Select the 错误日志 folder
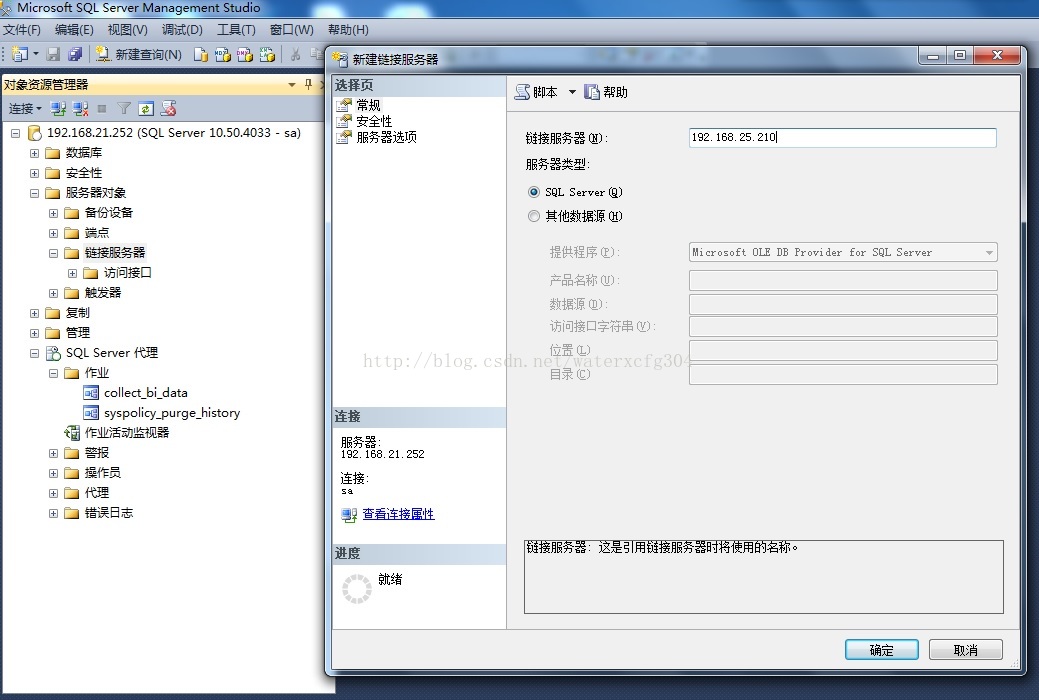Viewport: 1039px width, 700px height. (x=109, y=512)
